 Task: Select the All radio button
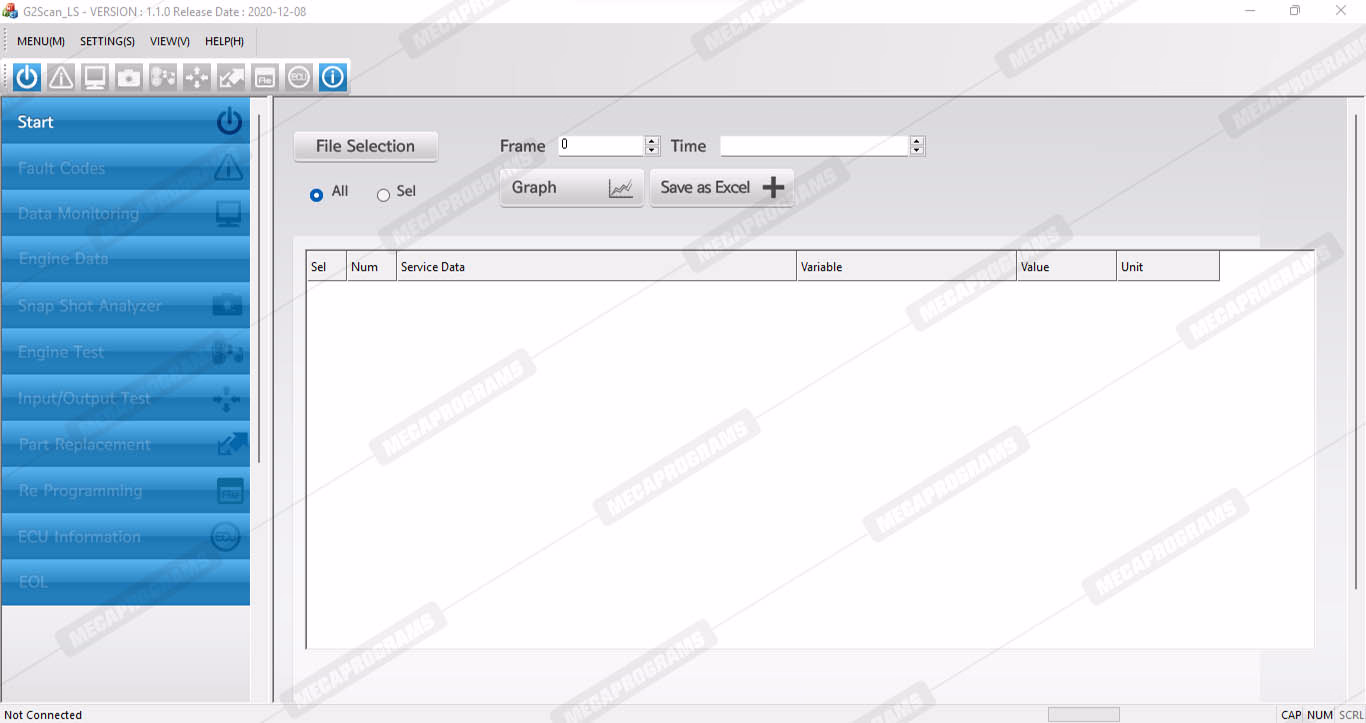317,195
